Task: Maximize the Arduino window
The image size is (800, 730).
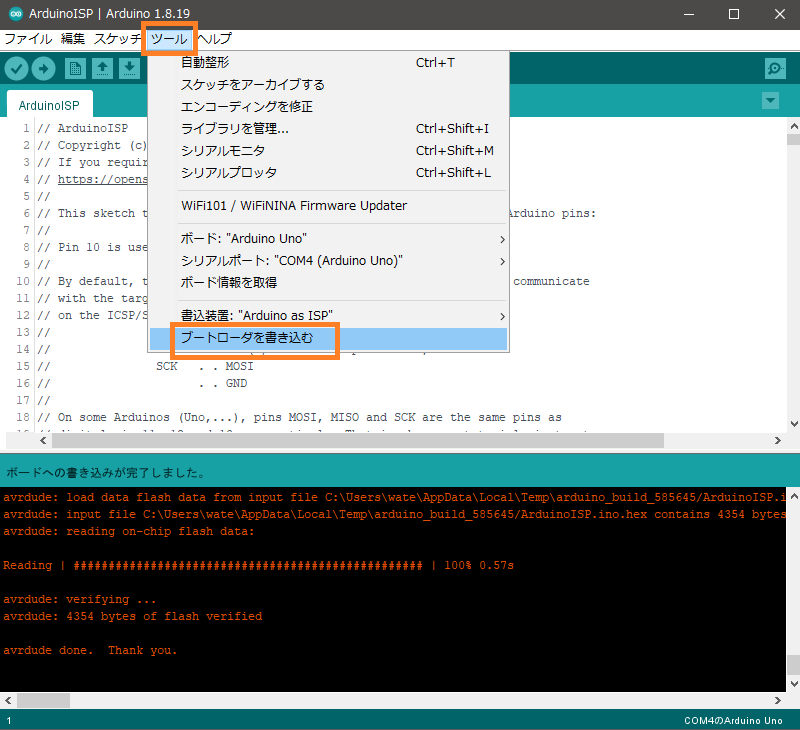Action: click(x=734, y=14)
